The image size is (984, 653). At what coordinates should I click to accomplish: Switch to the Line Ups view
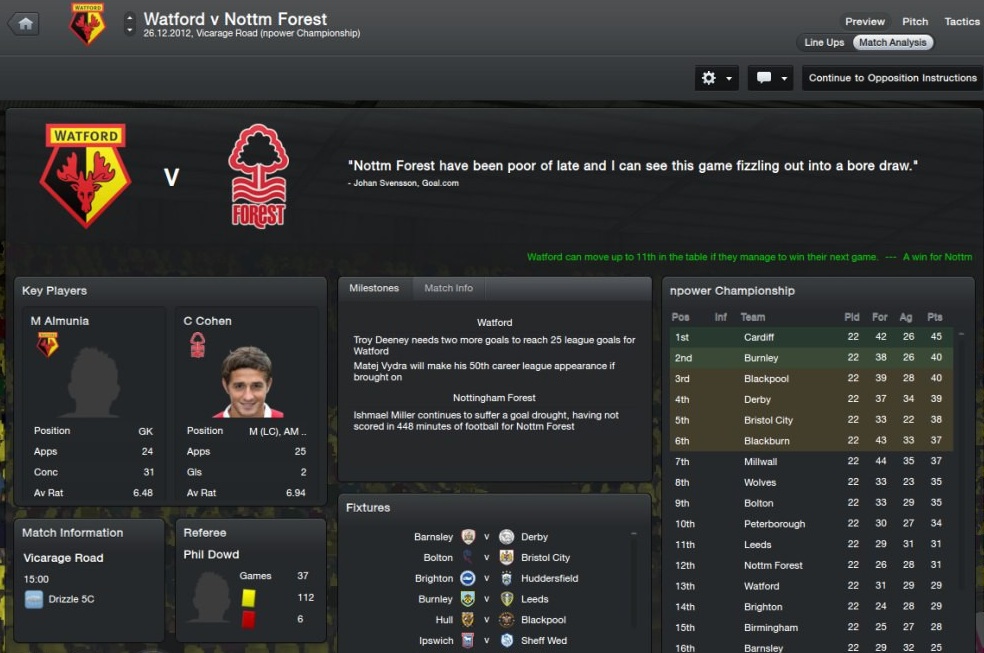point(824,43)
